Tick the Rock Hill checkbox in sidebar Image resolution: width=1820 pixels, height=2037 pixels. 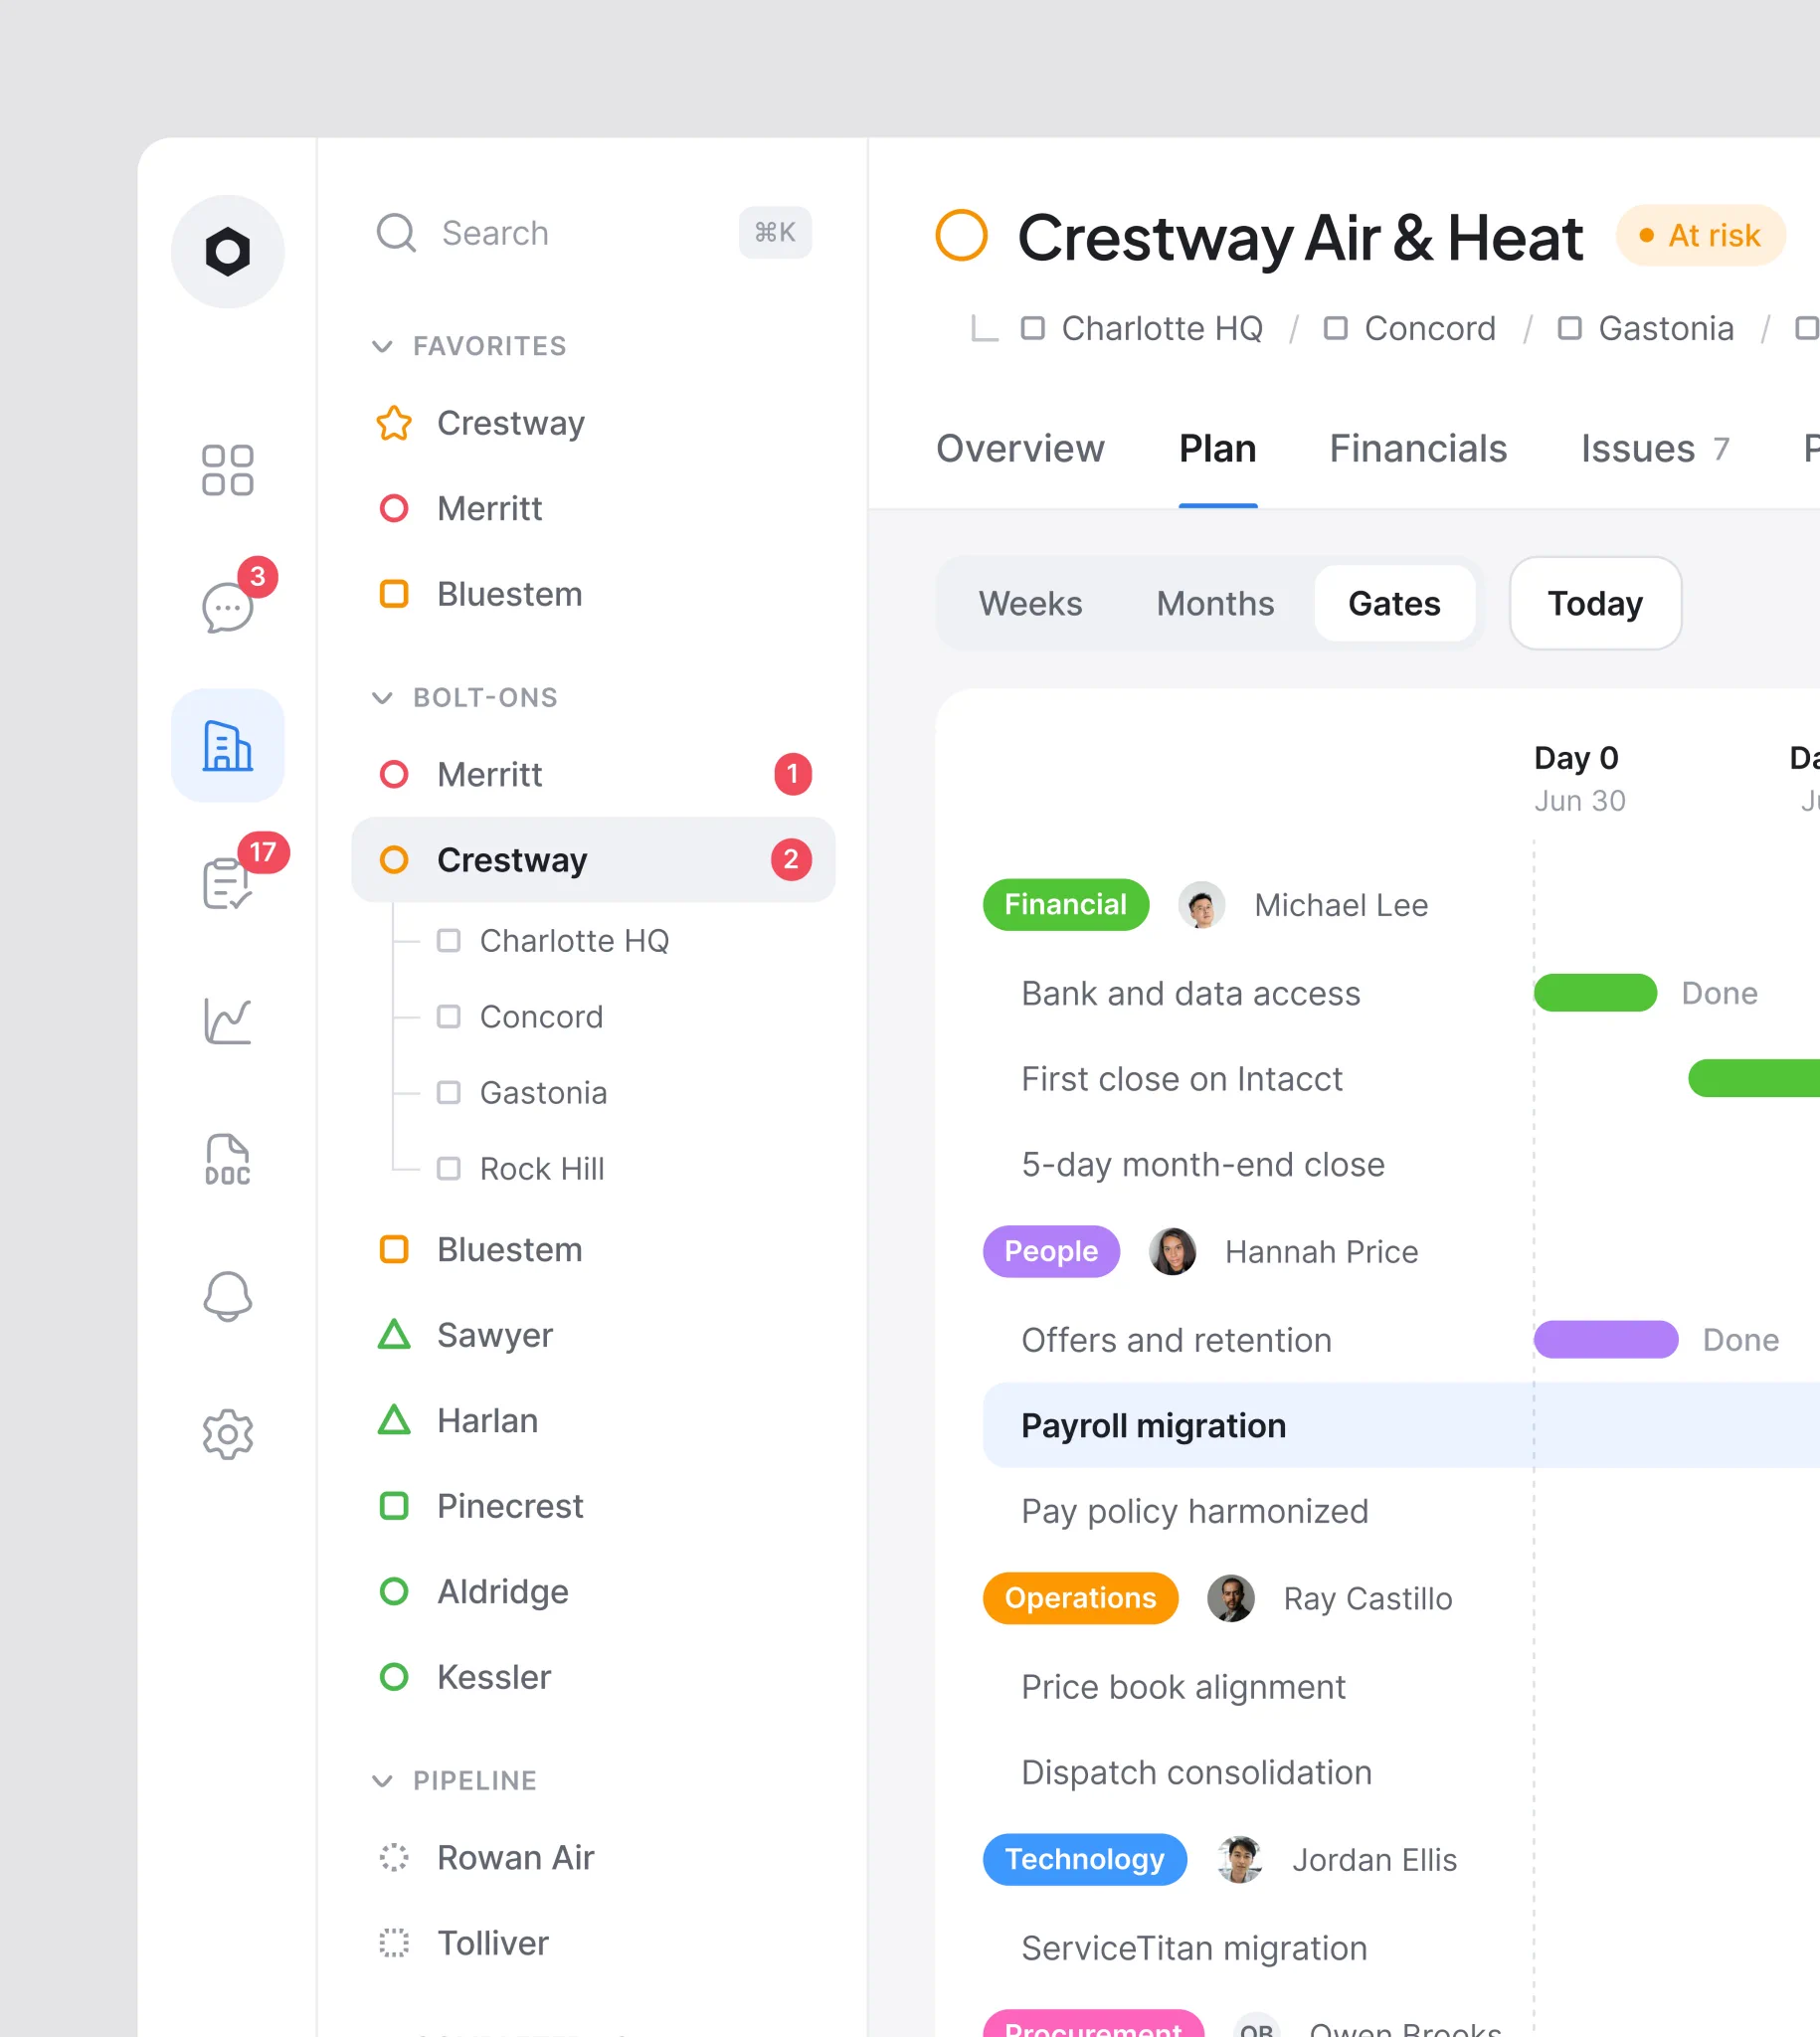tap(449, 1169)
